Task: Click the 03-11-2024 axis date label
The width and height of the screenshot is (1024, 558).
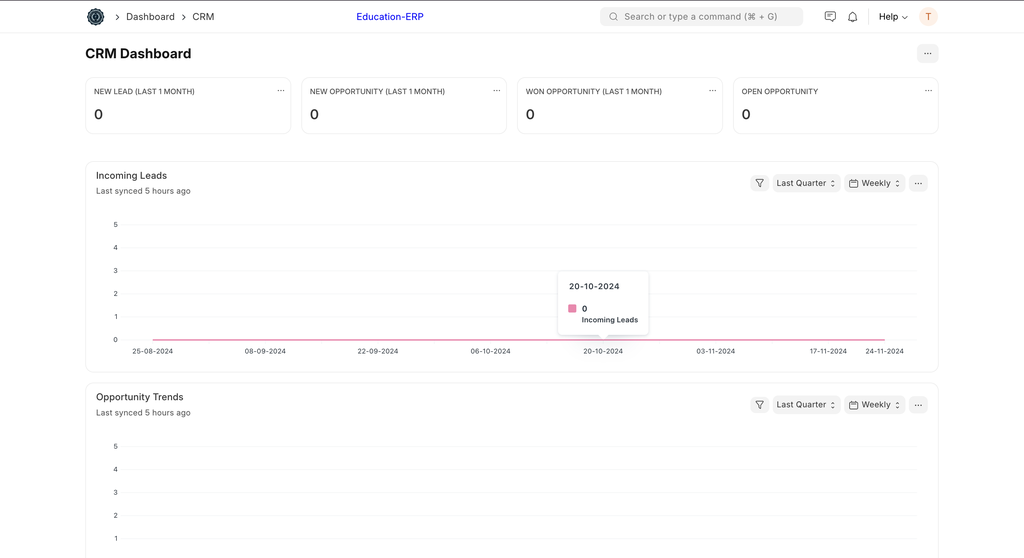Action: point(716,351)
